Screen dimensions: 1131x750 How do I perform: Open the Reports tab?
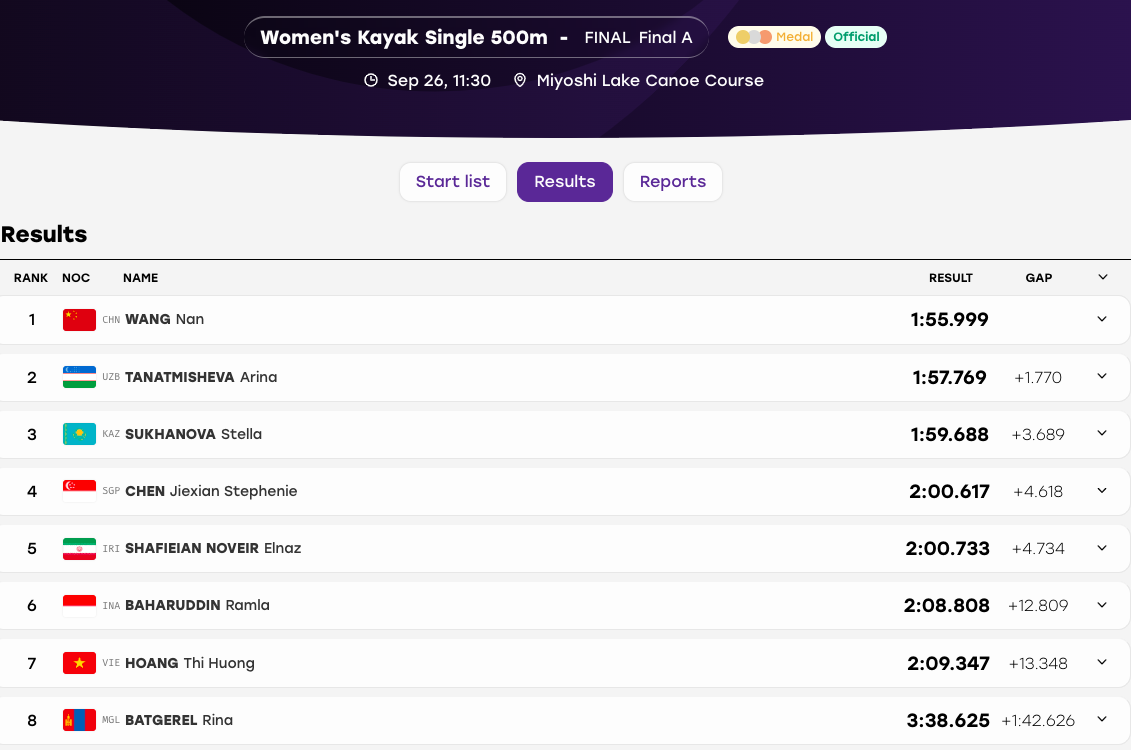[673, 182]
